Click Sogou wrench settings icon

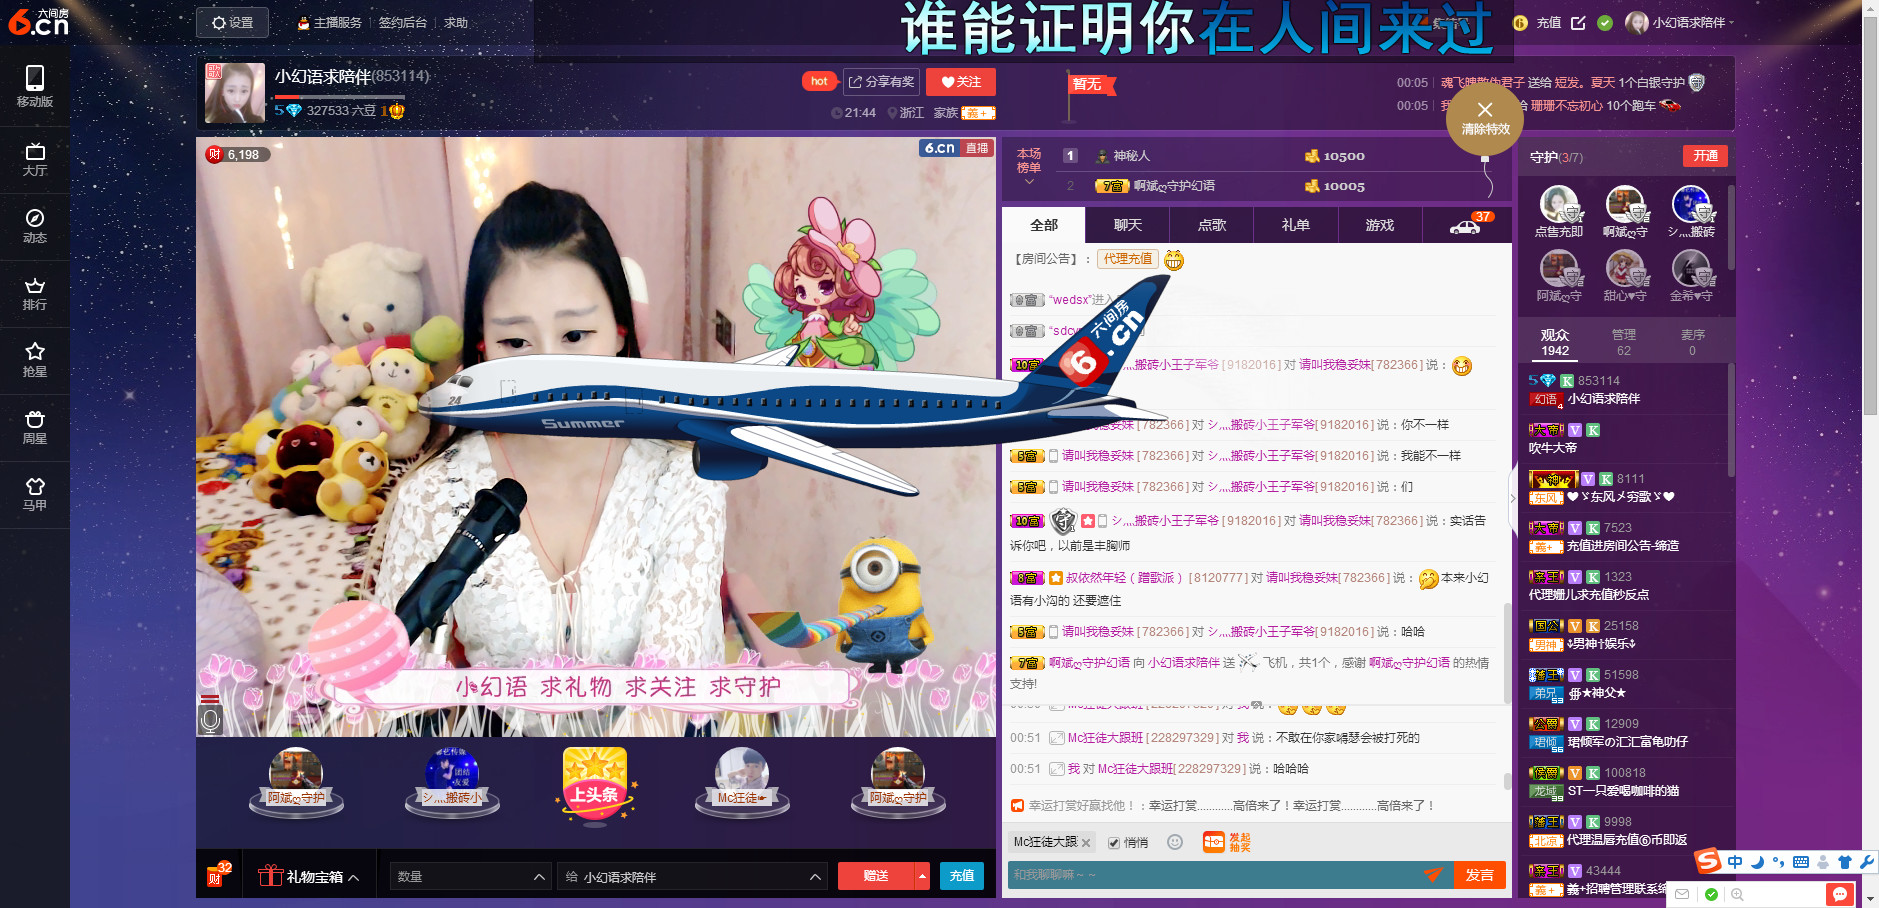[x=1866, y=862]
